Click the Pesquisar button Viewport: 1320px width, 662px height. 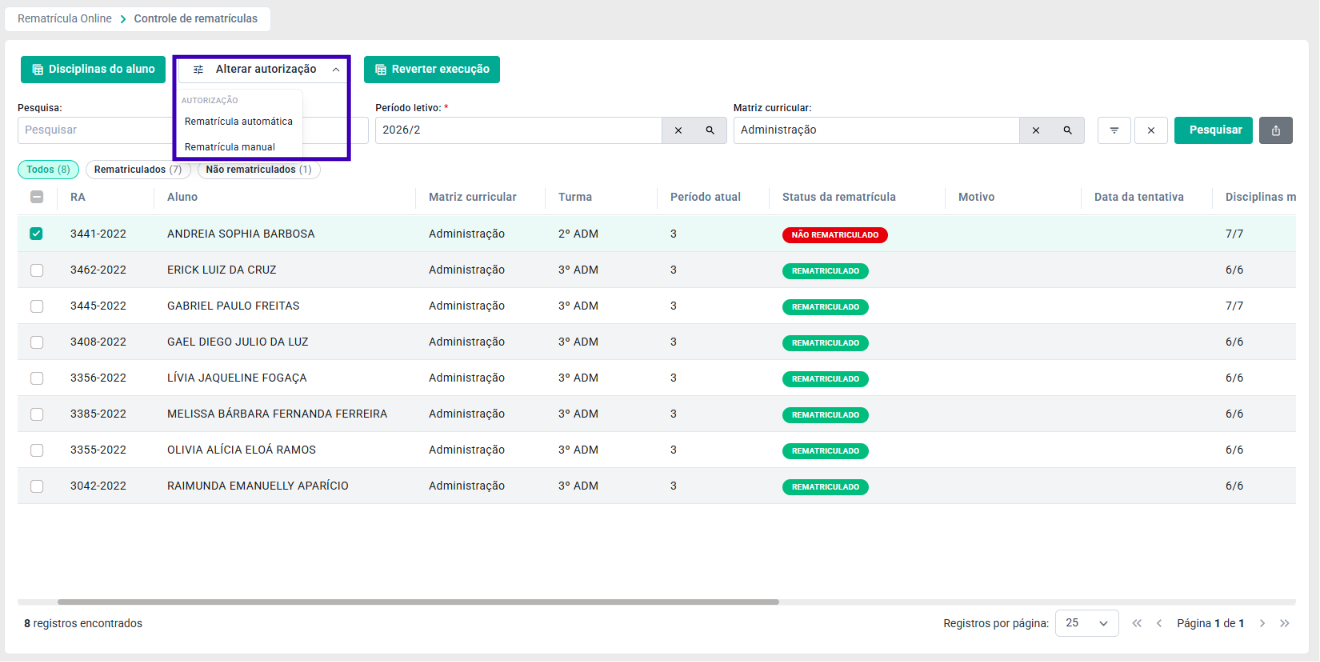tap(1214, 130)
